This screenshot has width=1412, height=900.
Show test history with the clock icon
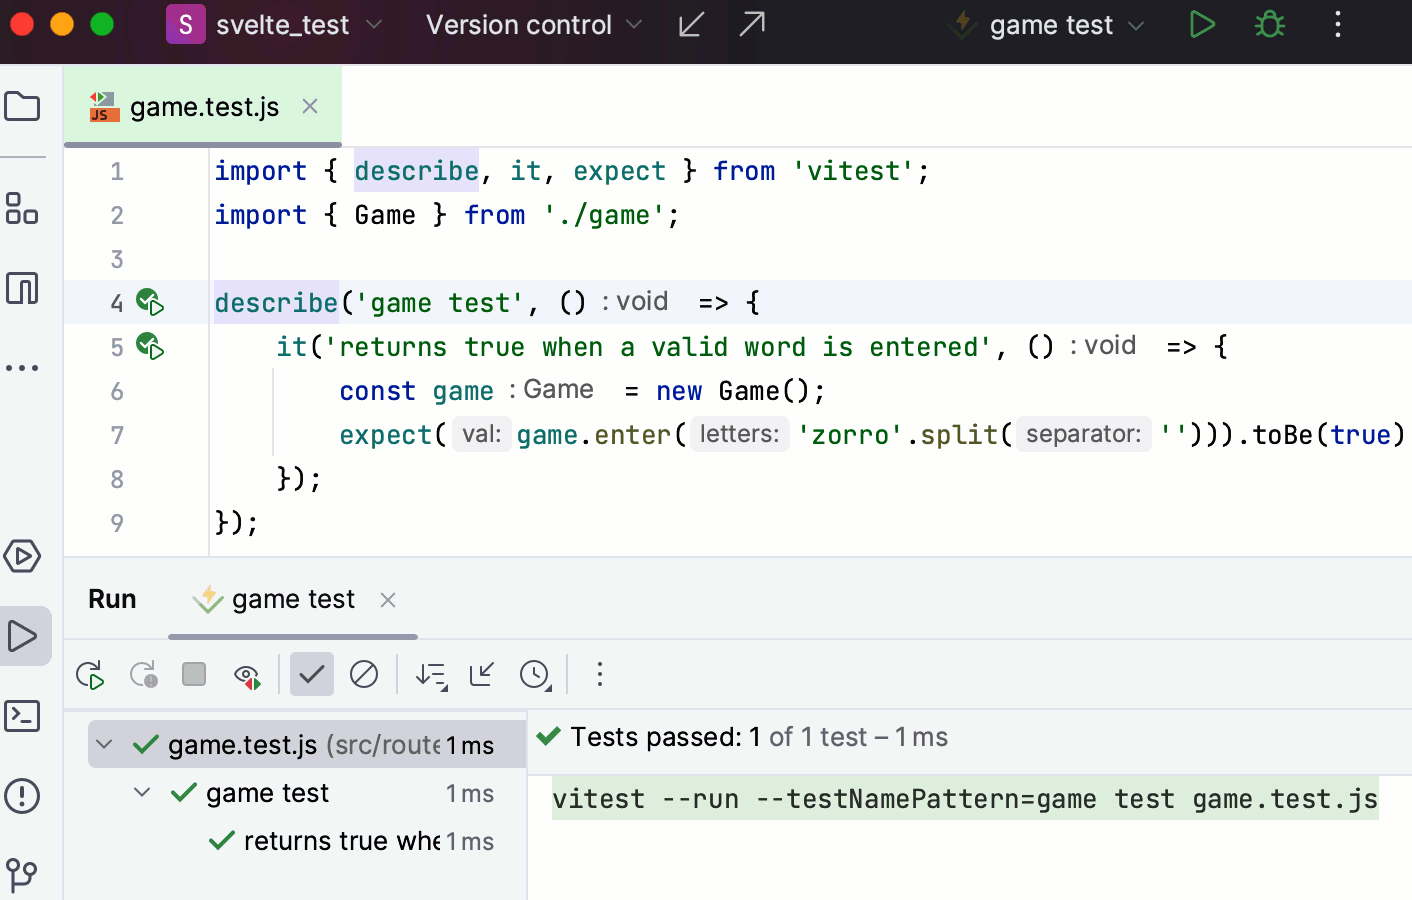point(536,676)
